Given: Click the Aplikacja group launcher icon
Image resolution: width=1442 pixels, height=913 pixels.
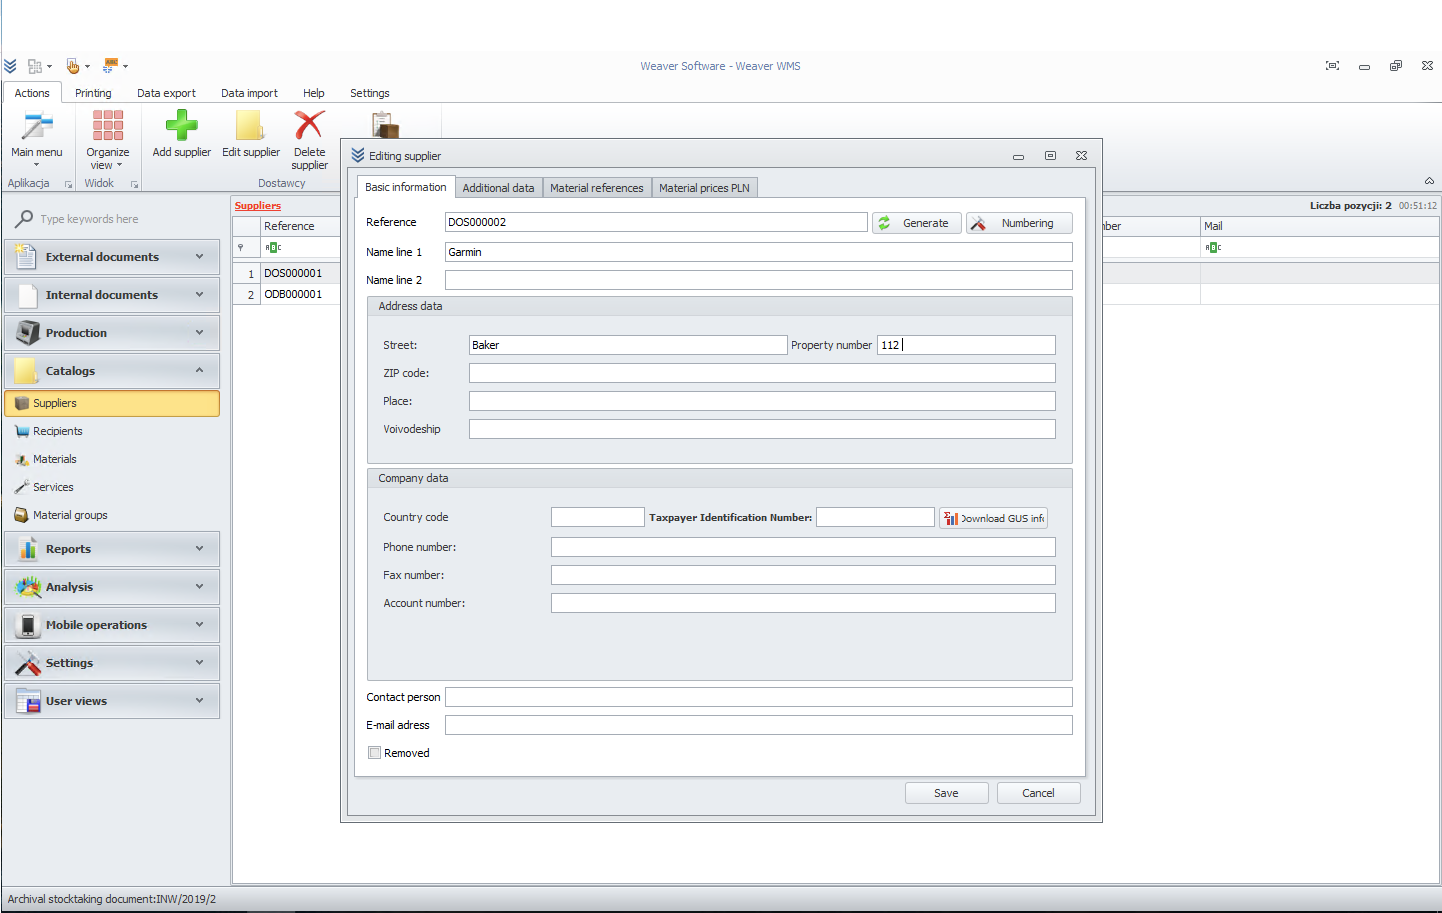Looking at the screenshot, I should (69, 184).
